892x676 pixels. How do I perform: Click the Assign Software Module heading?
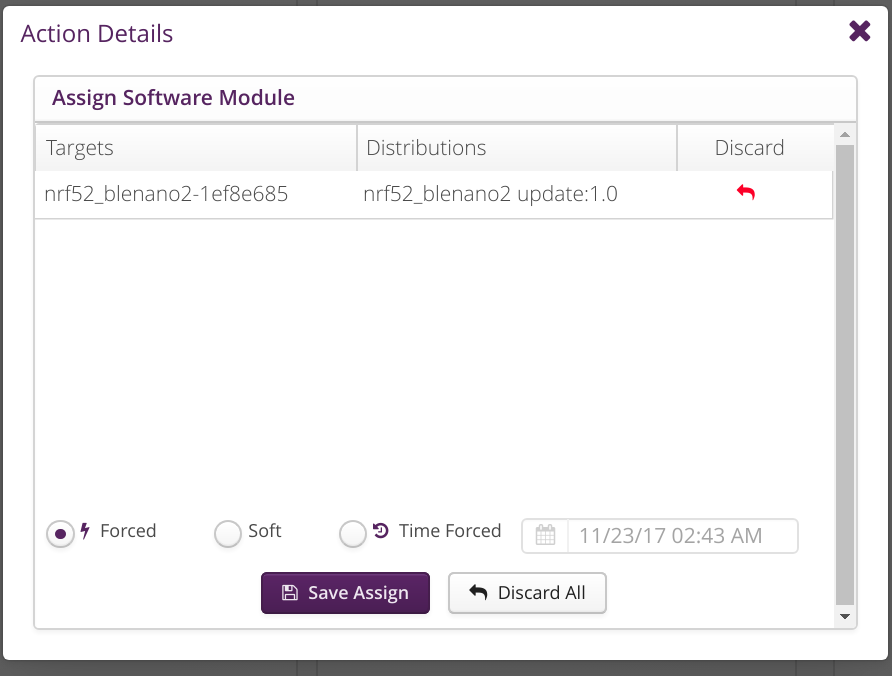(174, 98)
